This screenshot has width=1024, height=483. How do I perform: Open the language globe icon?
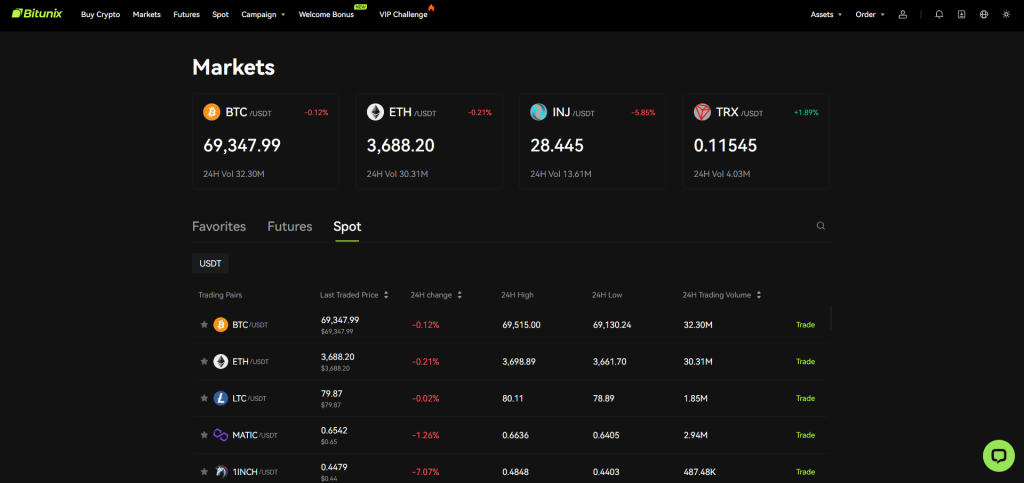click(x=984, y=14)
